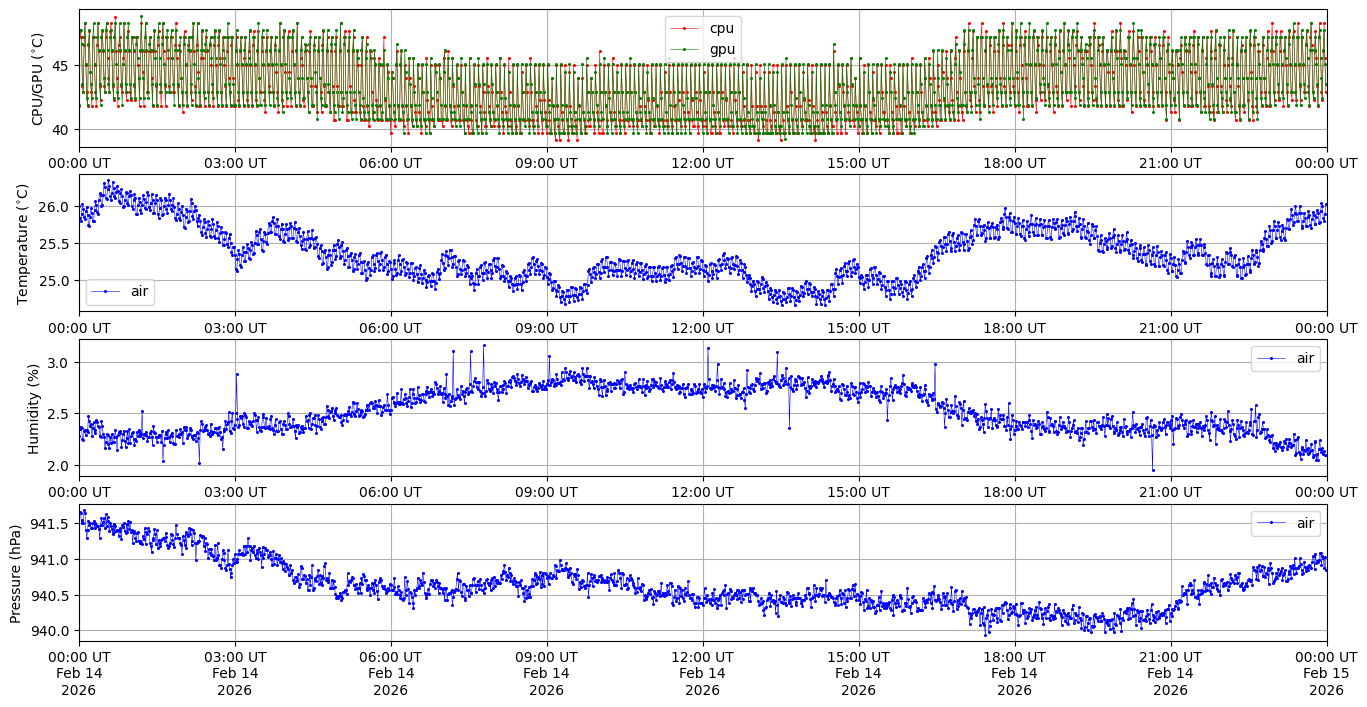Click the 'air' legend in Pressure plot
Screen dimensions: 1367x707
pos(1285,523)
